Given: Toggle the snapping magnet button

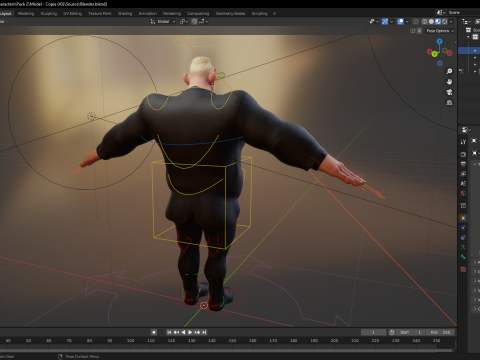Looking at the screenshot, I should tap(194, 21).
